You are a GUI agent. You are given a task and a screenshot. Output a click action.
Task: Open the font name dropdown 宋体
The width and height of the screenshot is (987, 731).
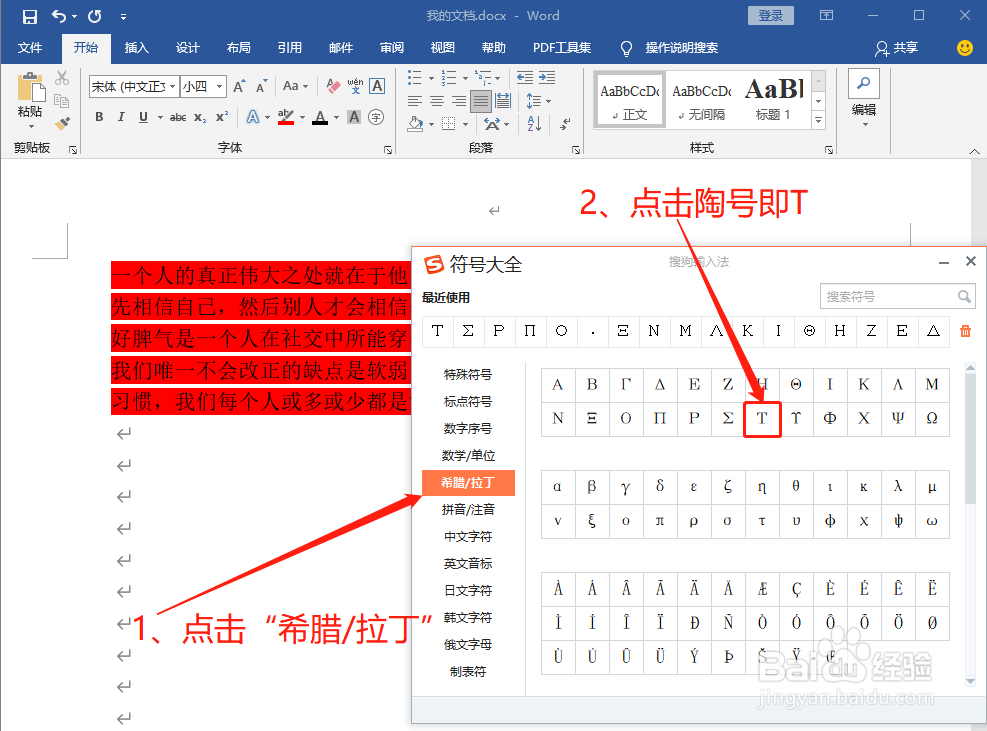[172, 86]
